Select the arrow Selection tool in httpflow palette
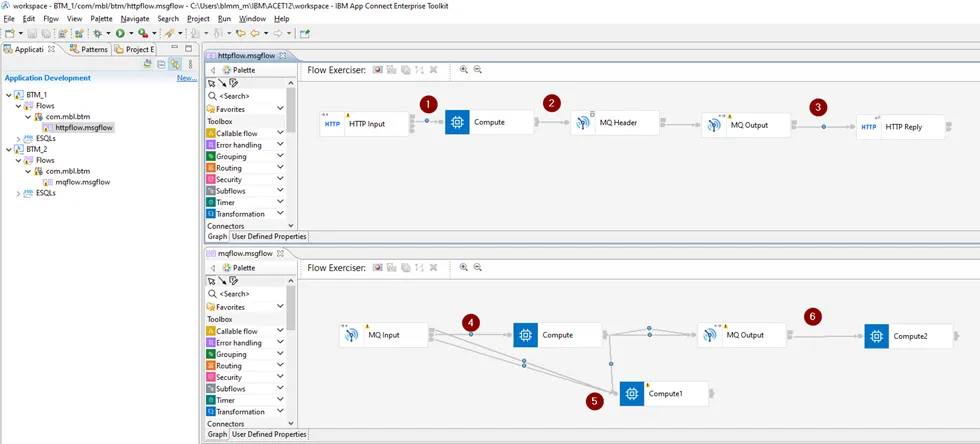The image size is (980, 444). pyautogui.click(x=211, y=83)
